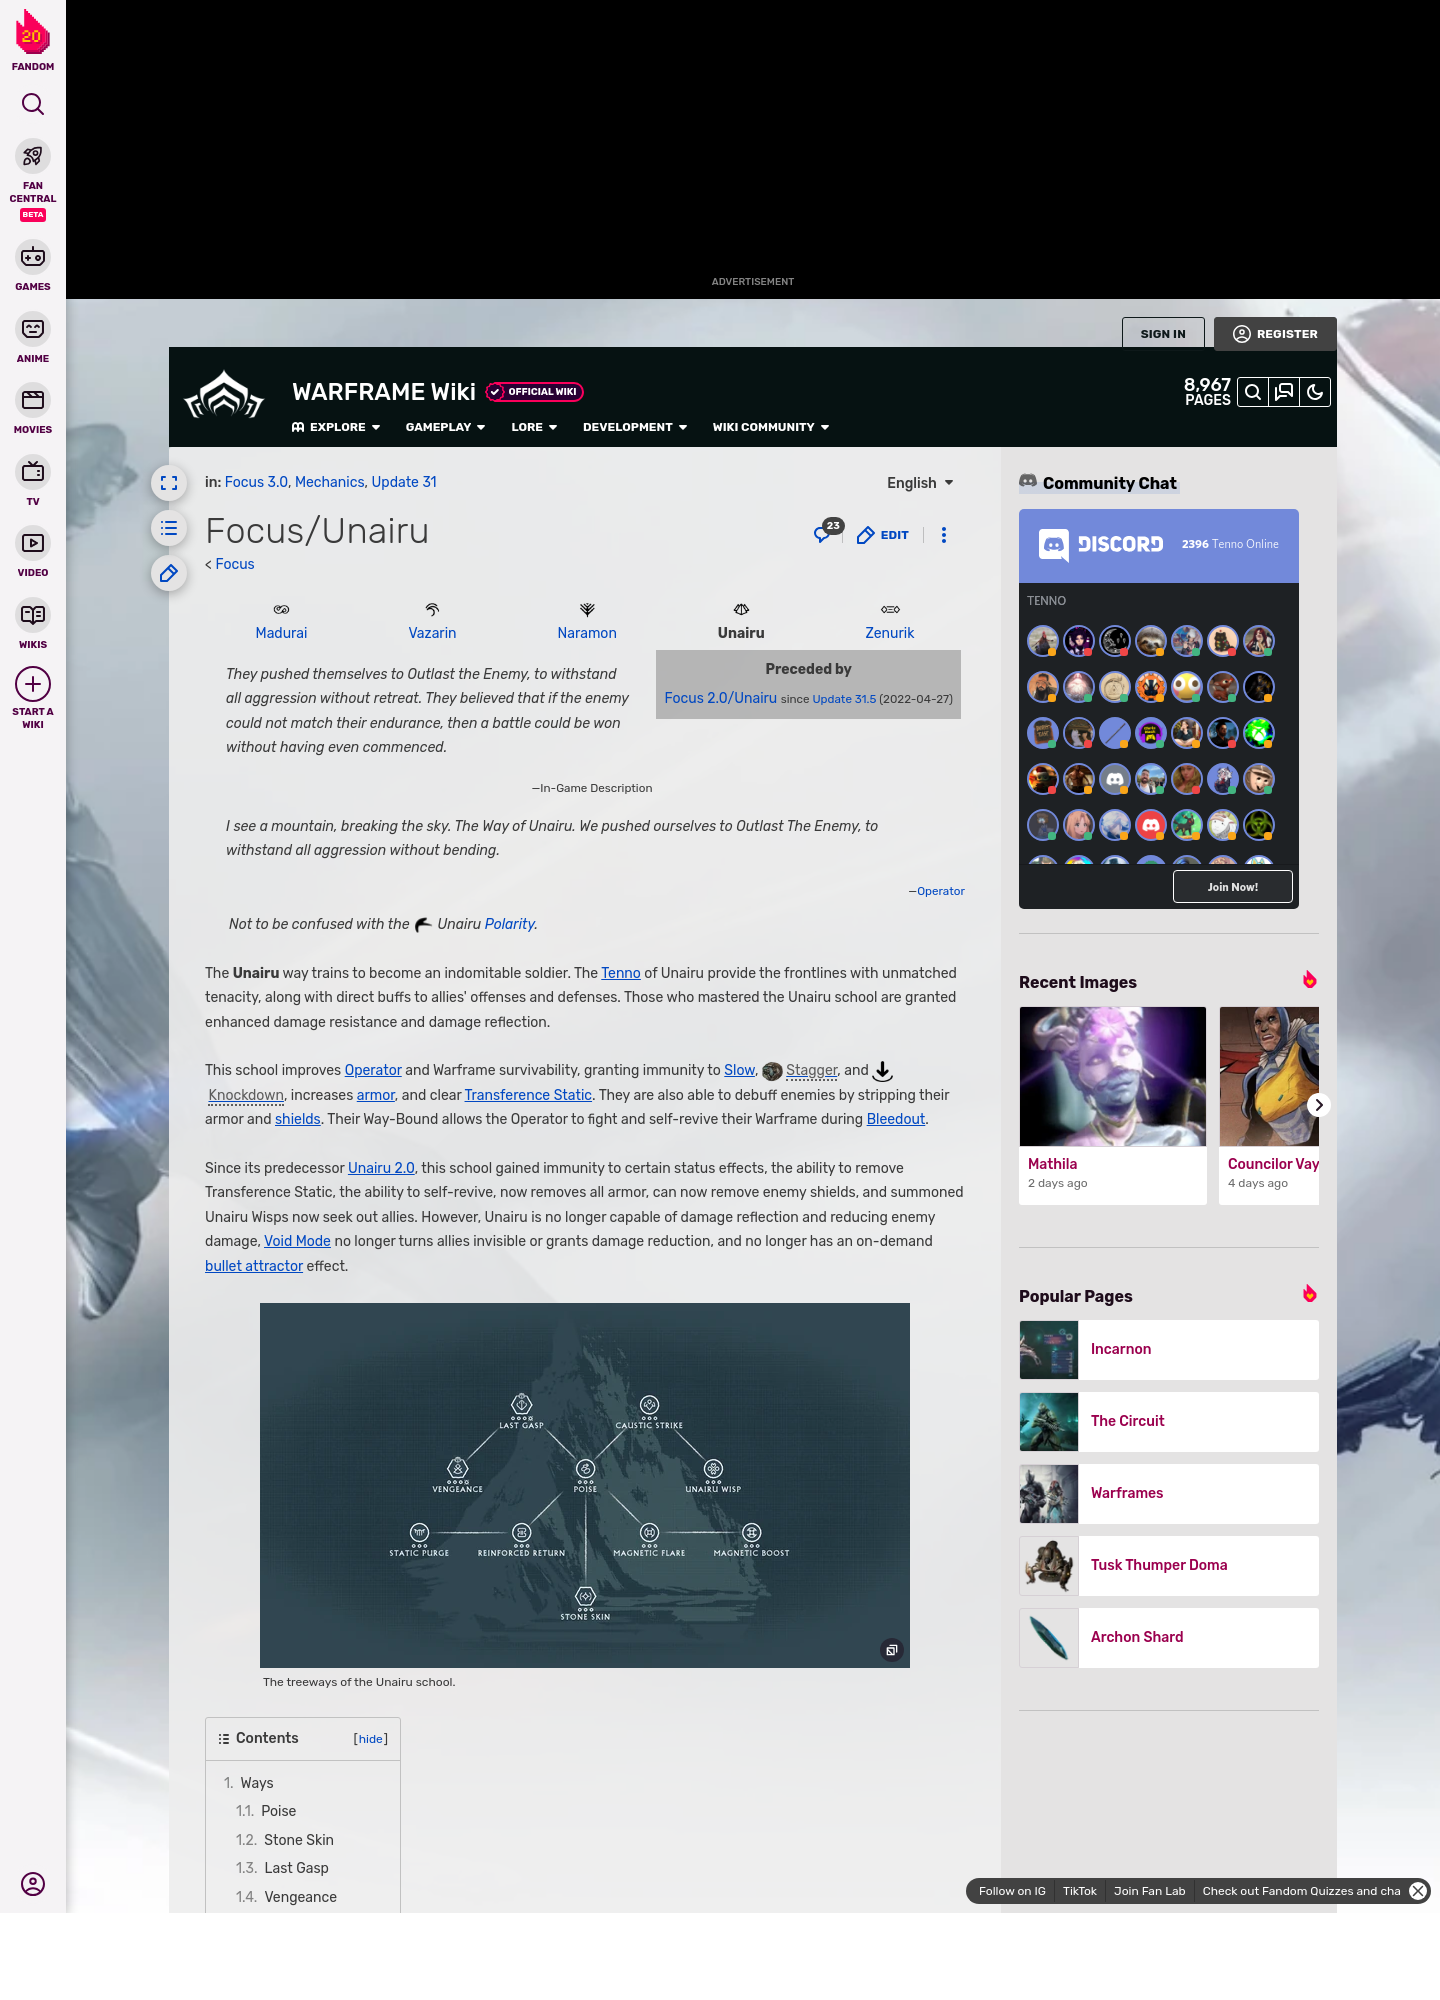Click the Discord Join Now button
The height and width of the screenshot is (2000, 1440).
(1232, 887)
